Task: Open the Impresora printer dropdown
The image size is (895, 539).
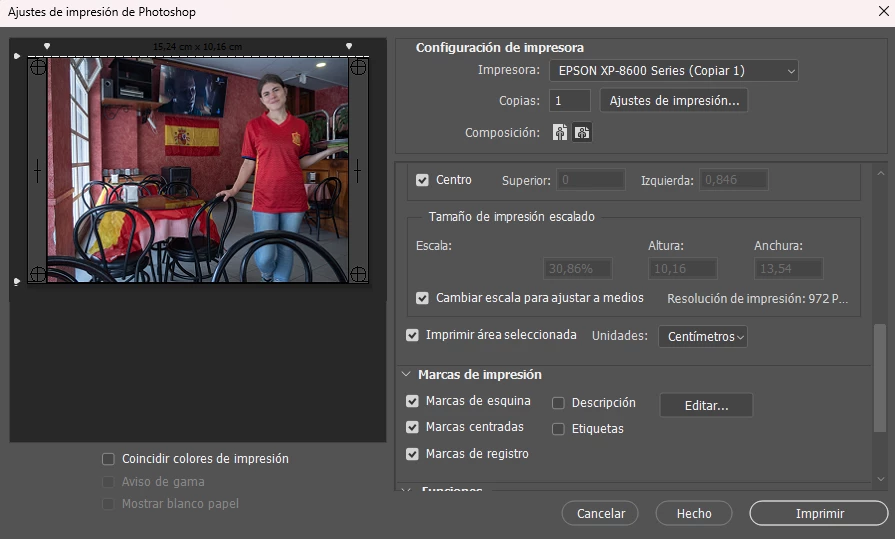Action: (674, 71)
